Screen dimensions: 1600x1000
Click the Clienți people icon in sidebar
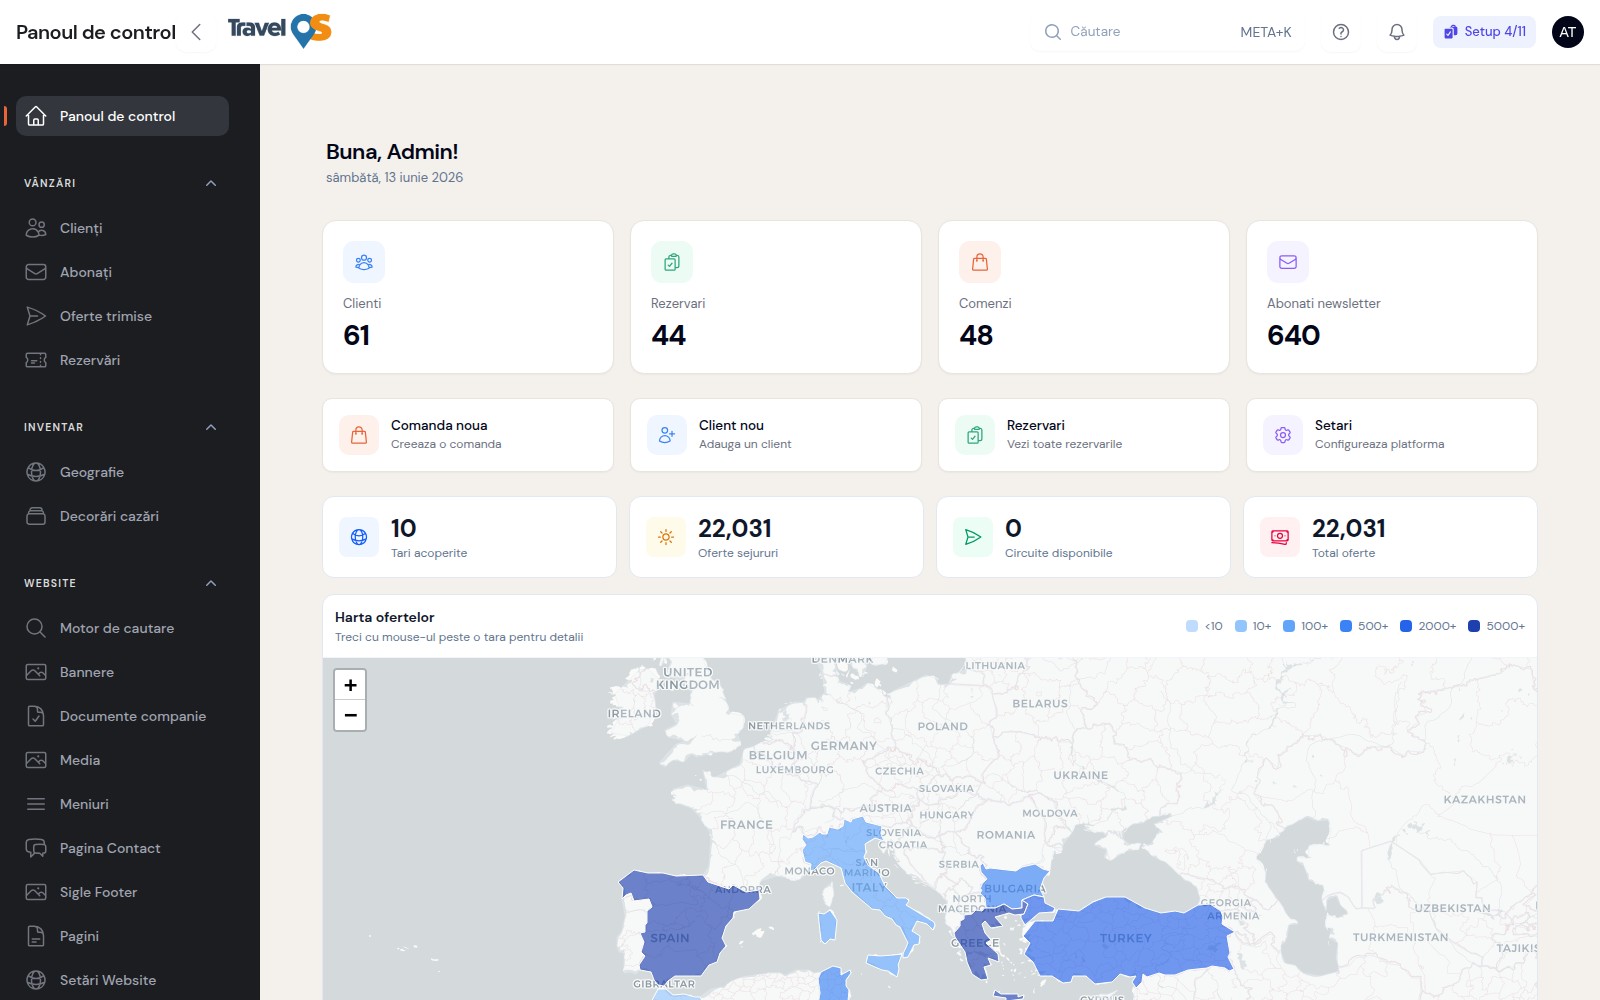(36, 228)
